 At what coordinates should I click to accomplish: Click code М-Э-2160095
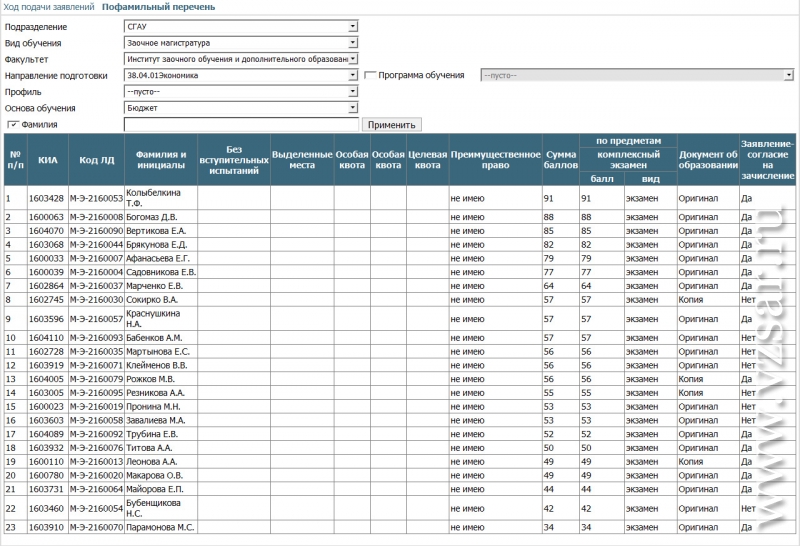tap(96, 393)
